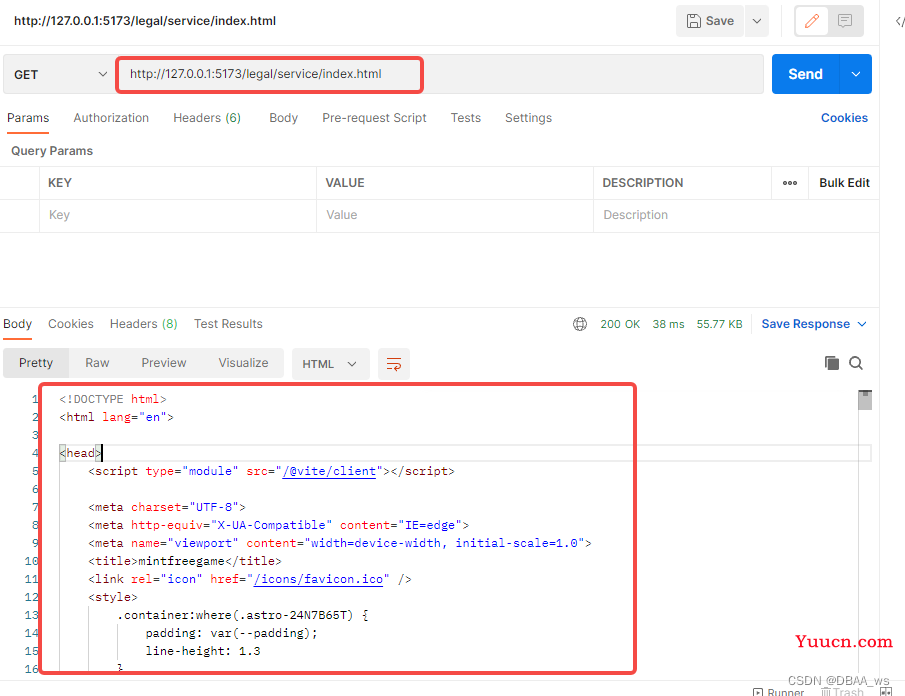
Task: Select the pencil edit icon
Action: coord(811,21)
